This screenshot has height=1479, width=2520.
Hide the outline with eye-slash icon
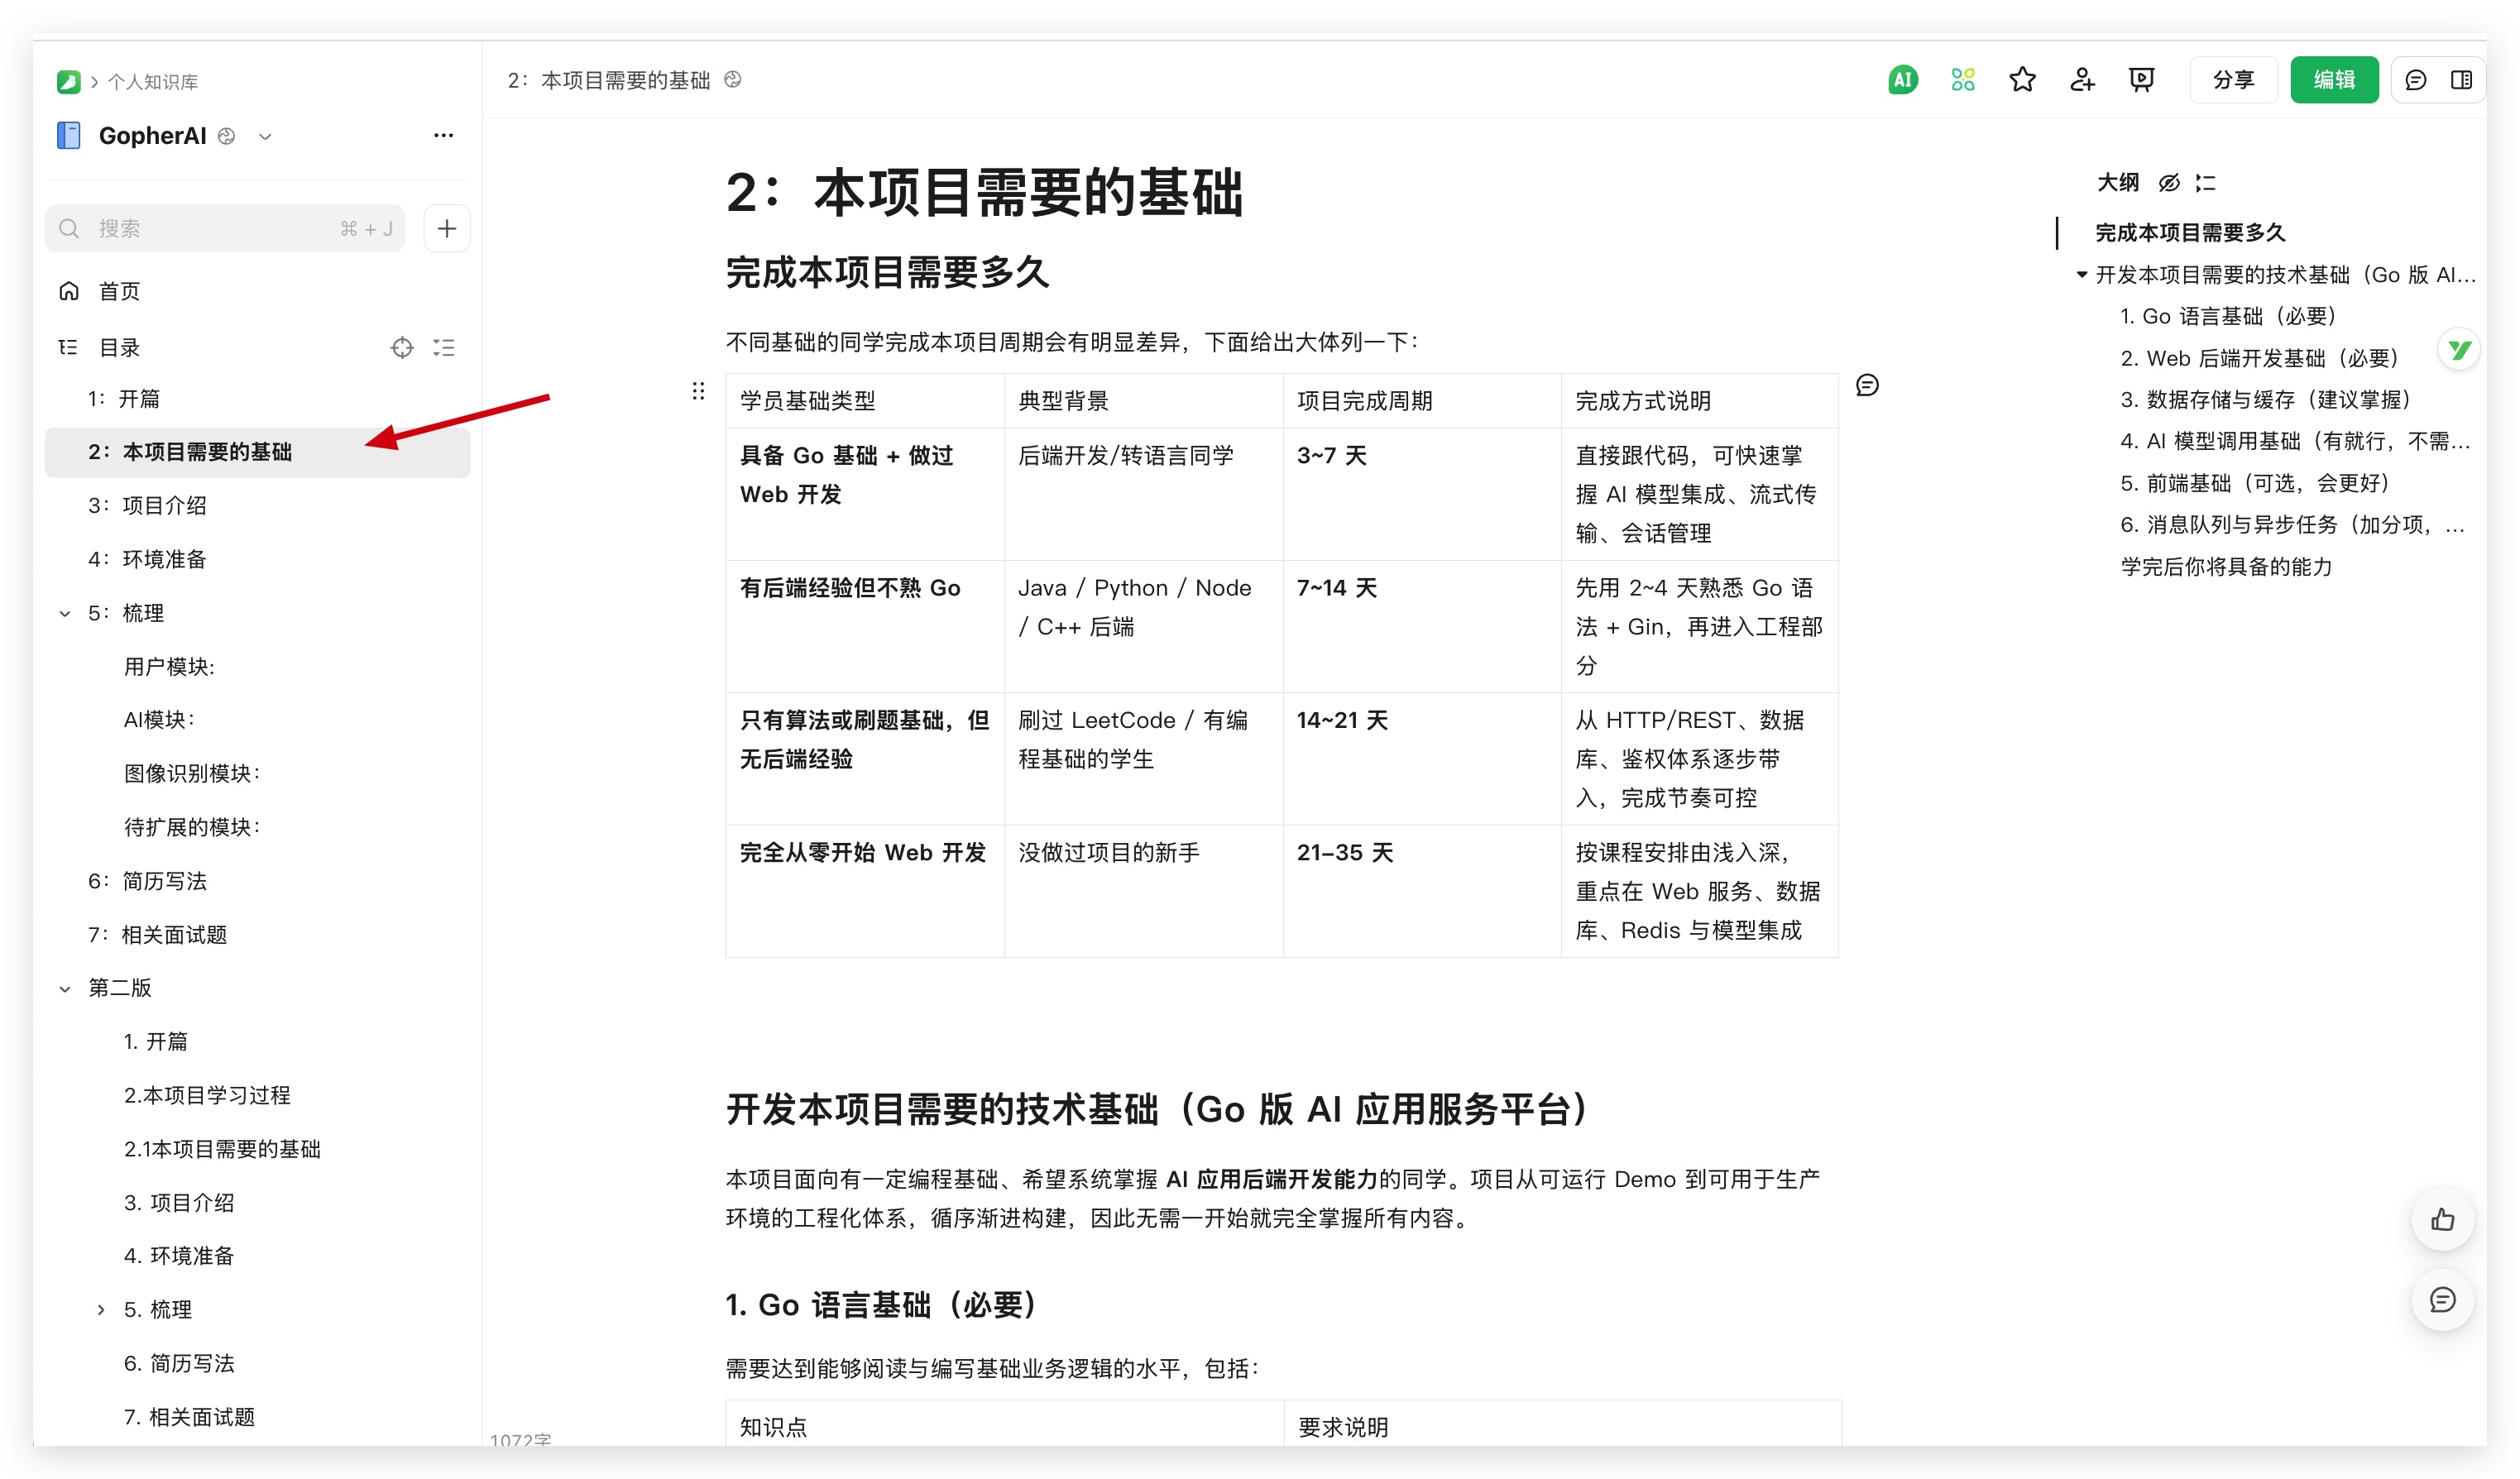[x=2168, y=183]
